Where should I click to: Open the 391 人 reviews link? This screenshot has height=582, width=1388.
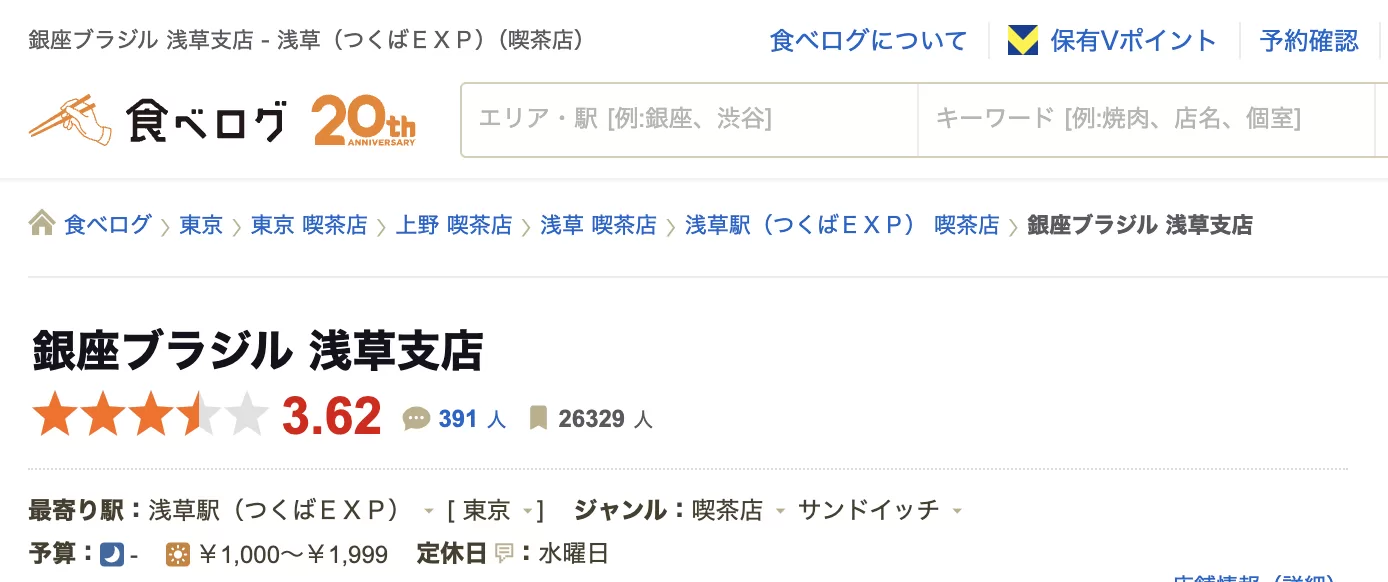pyautogui.click(x=472, y=419)
